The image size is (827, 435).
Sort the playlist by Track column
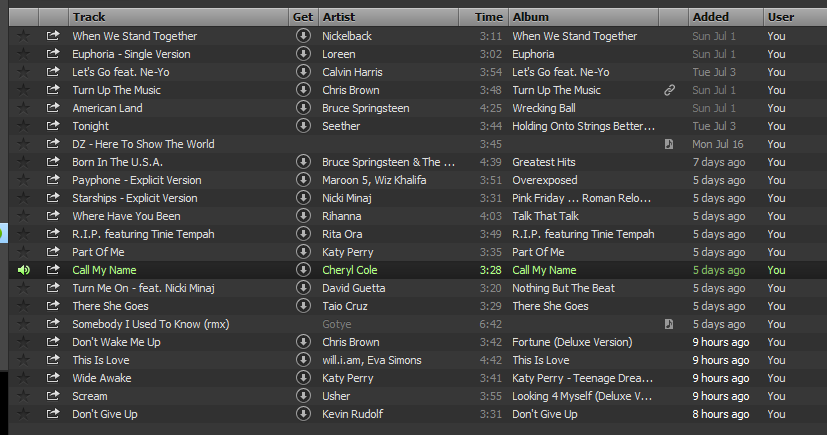click(x=90, y=17)
